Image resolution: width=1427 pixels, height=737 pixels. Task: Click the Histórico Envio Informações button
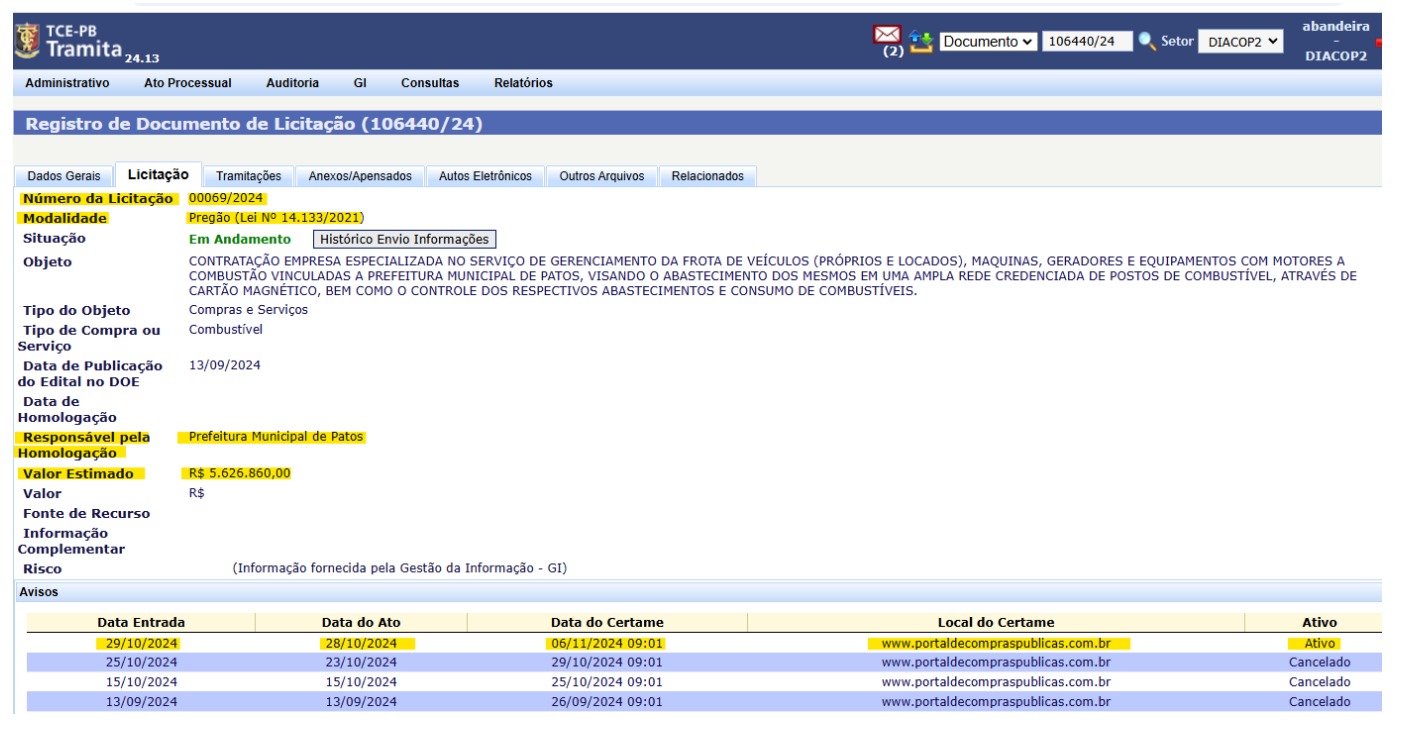(404, 239)
